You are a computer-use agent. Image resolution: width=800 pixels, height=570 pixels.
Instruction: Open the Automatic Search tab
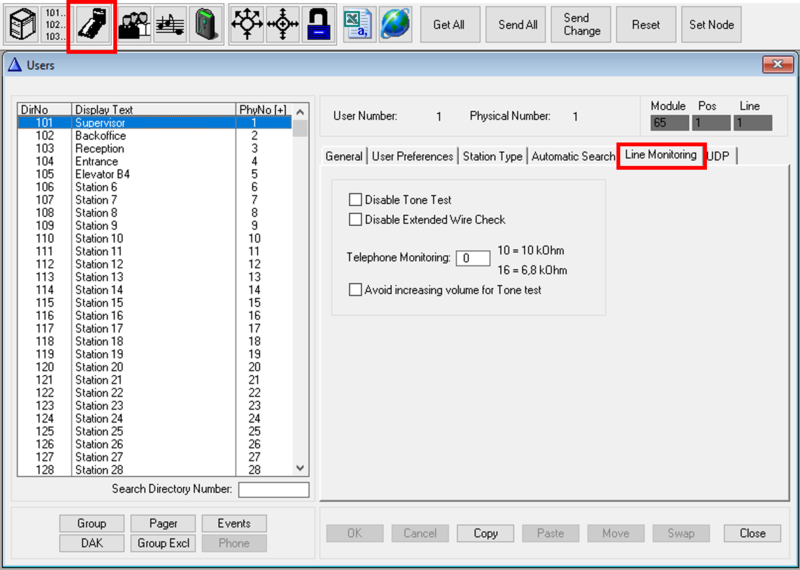pos(573,156)
